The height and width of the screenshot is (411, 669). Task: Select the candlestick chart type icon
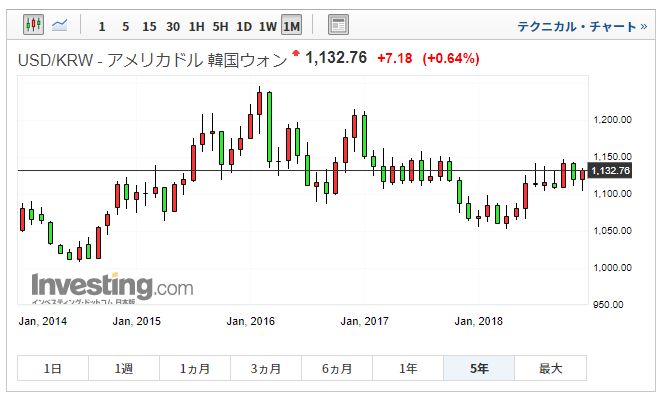[34, 23]
